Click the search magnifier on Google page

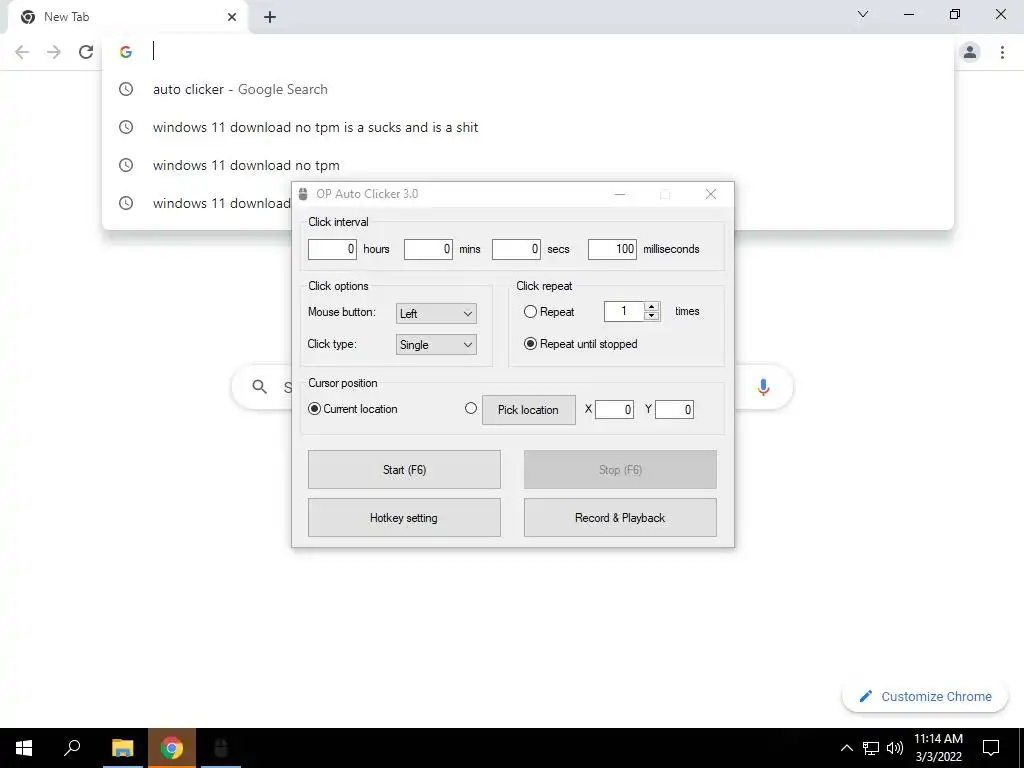coord(260,387)
